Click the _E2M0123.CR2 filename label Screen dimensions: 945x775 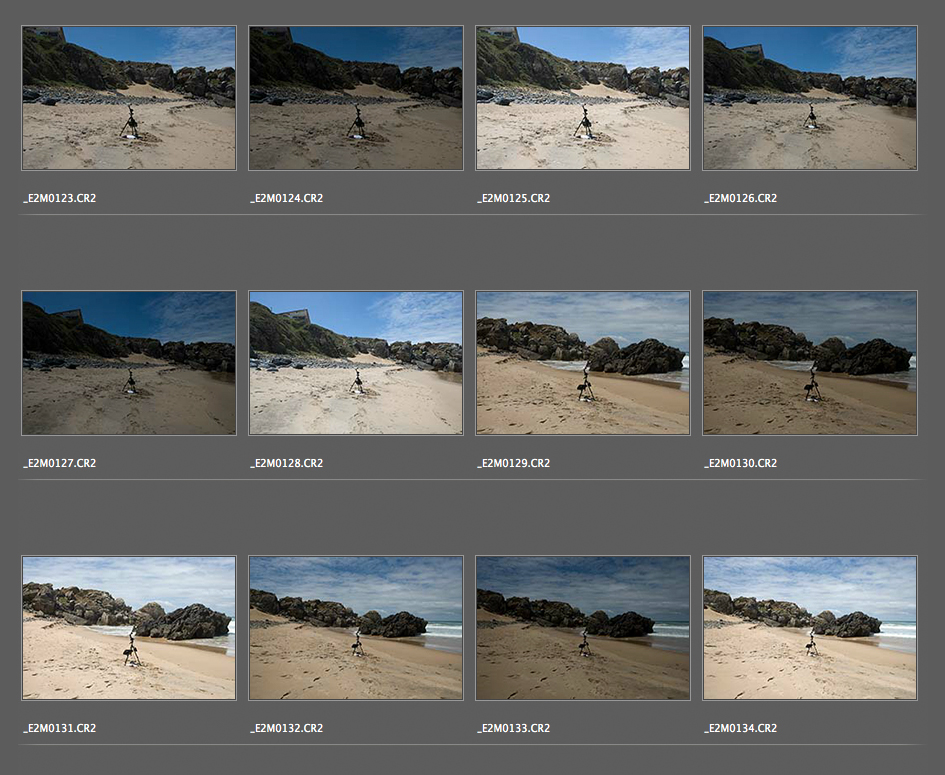tap(60, 198)
